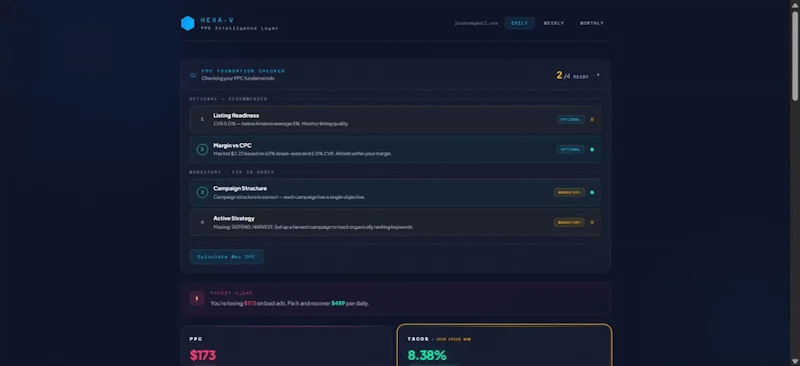Click the green status dot on Campaign Structure row
Viewport: 800px width, 366px height.
point(592,192)
